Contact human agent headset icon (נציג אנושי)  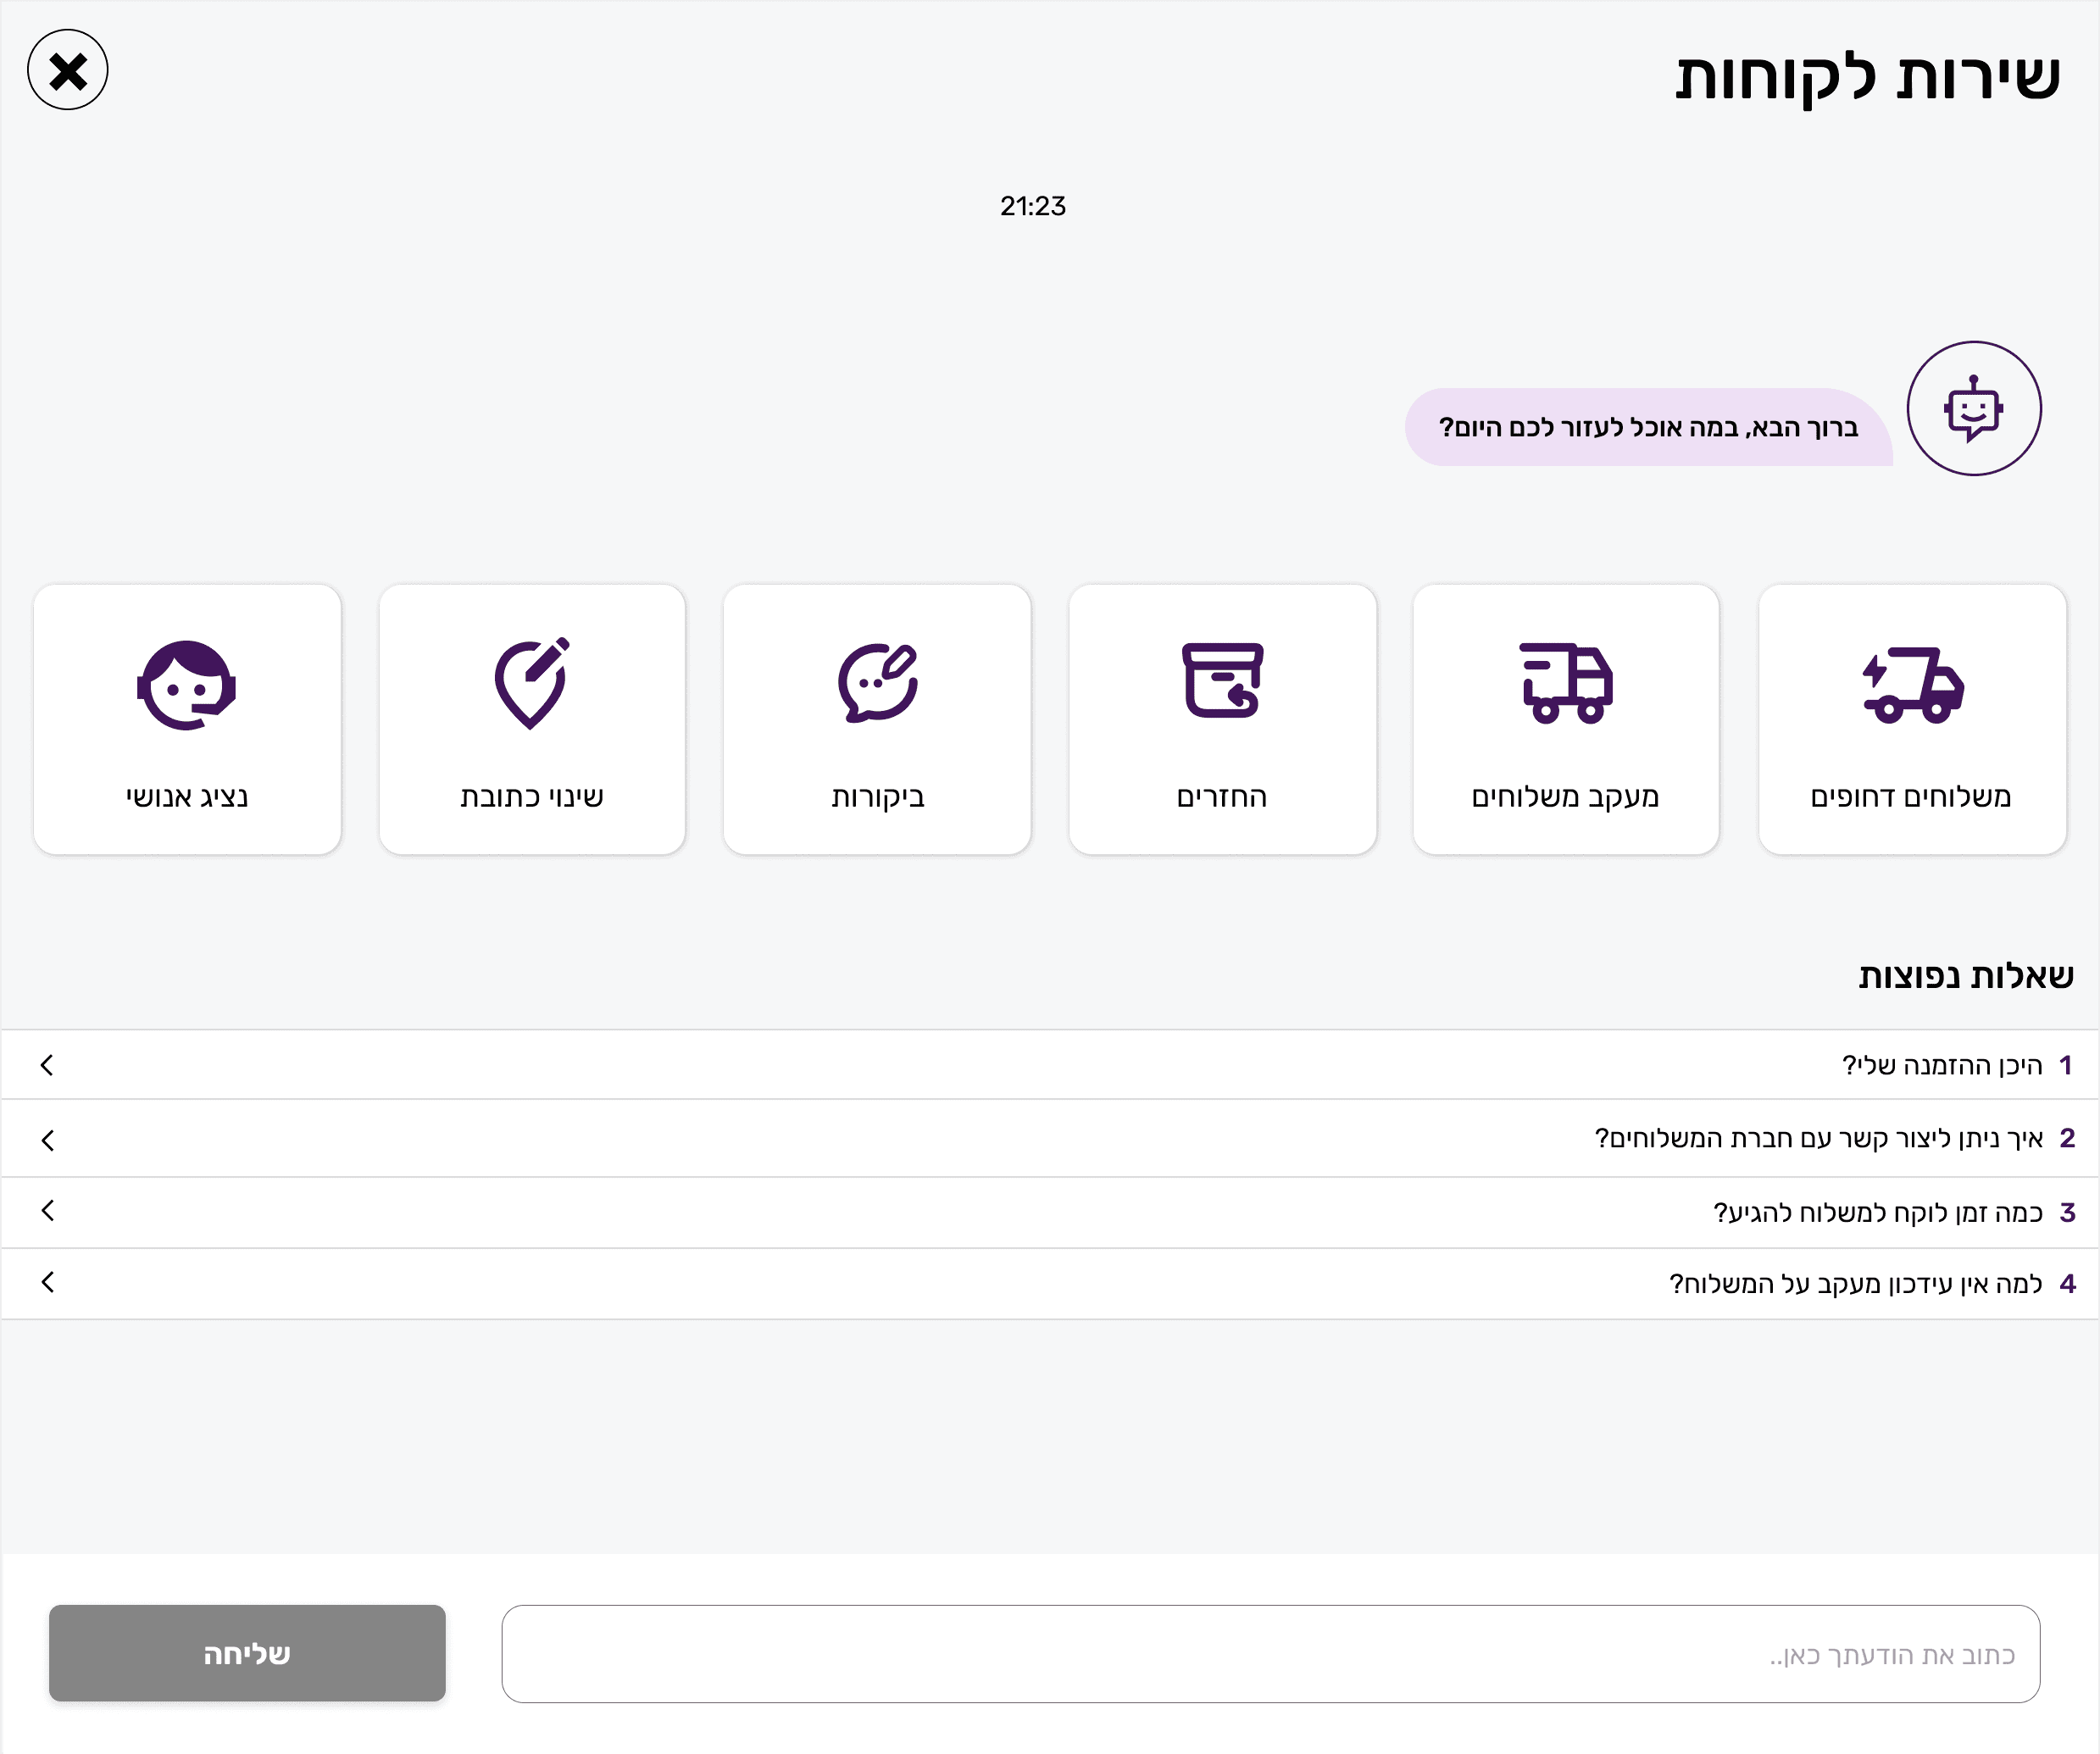coord(187,685)
